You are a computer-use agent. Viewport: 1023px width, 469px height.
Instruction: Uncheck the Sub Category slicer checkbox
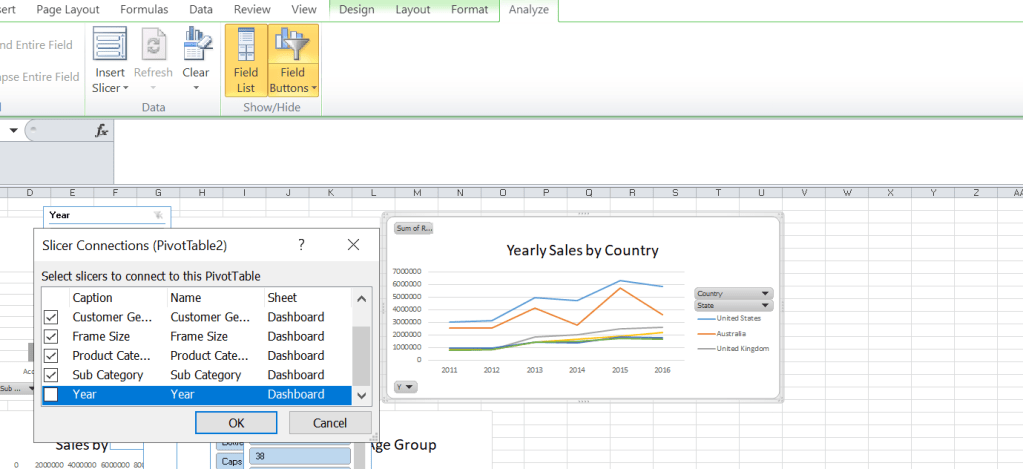point(52,375)
